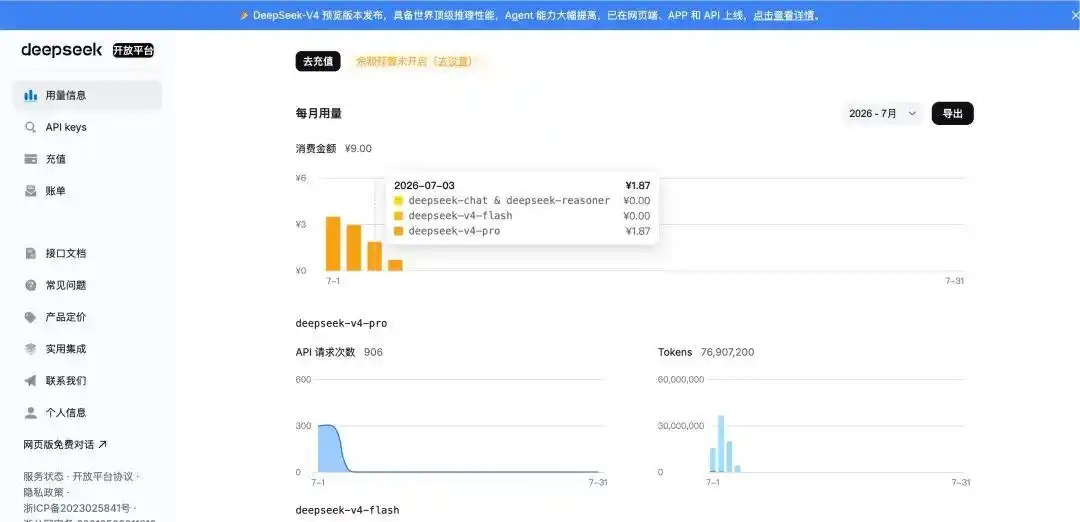This screenshot has width=1080, height=522.
Task: Click swatch next to deepseek-v4-flash in tooltip
Action: click(x=398, y=216)
